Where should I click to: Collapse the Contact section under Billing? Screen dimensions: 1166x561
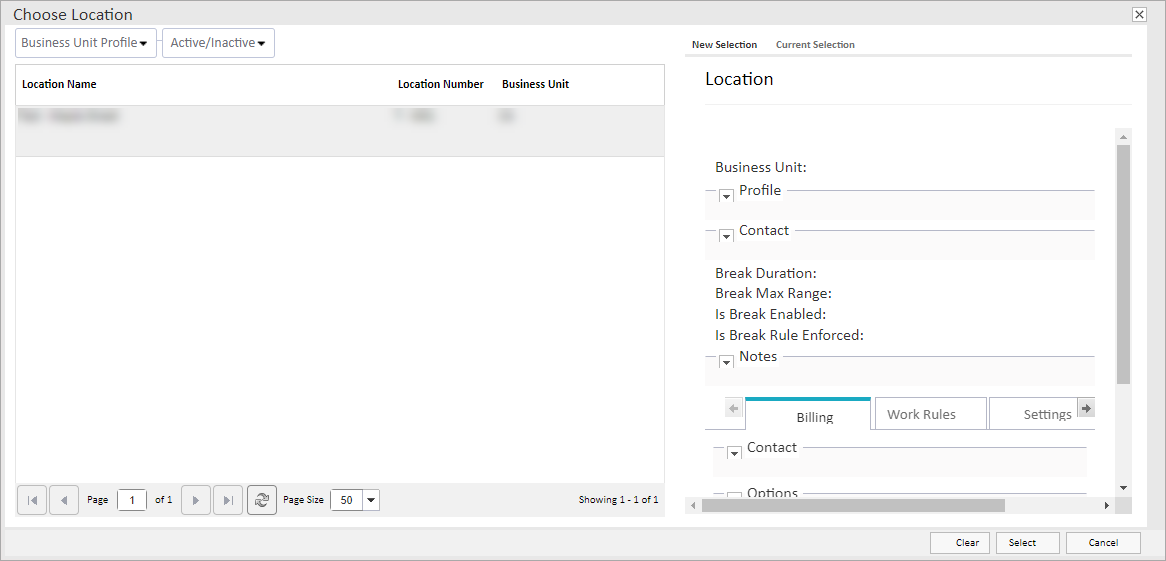734,453
